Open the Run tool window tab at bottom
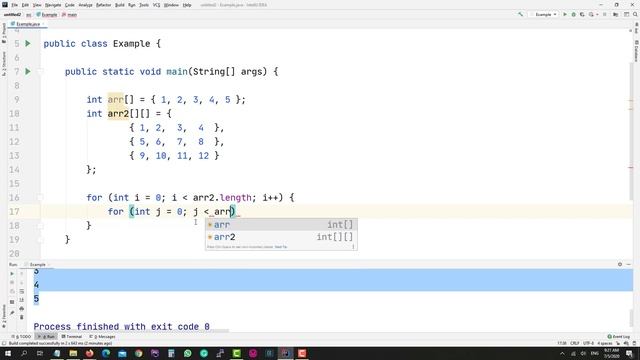Image resolution: width=640 pixels, height=360 pixels. (x=47, y=337)
